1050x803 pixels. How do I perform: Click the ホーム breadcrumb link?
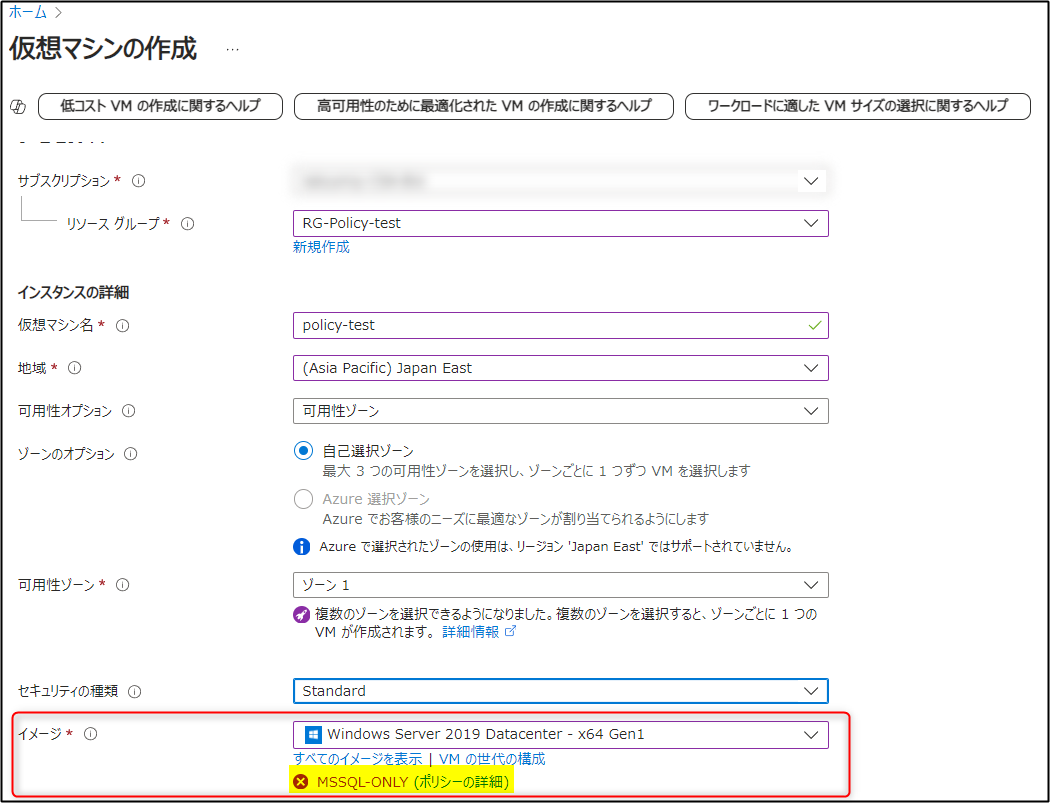pos(27,11)
